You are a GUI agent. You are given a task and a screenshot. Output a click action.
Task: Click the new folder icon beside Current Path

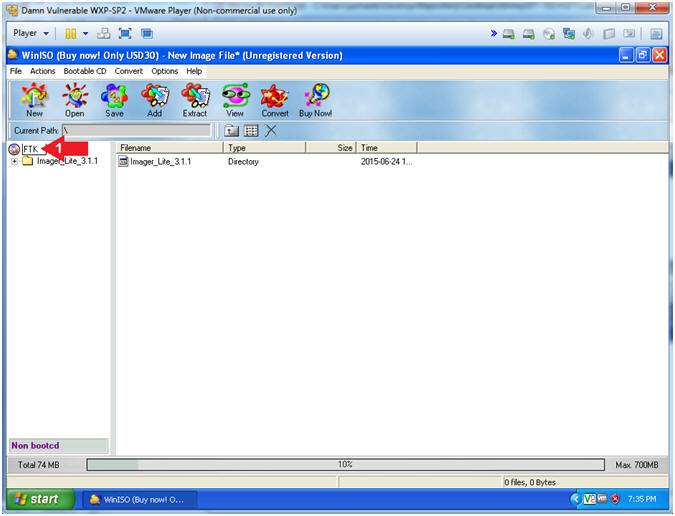click(232, 130)
